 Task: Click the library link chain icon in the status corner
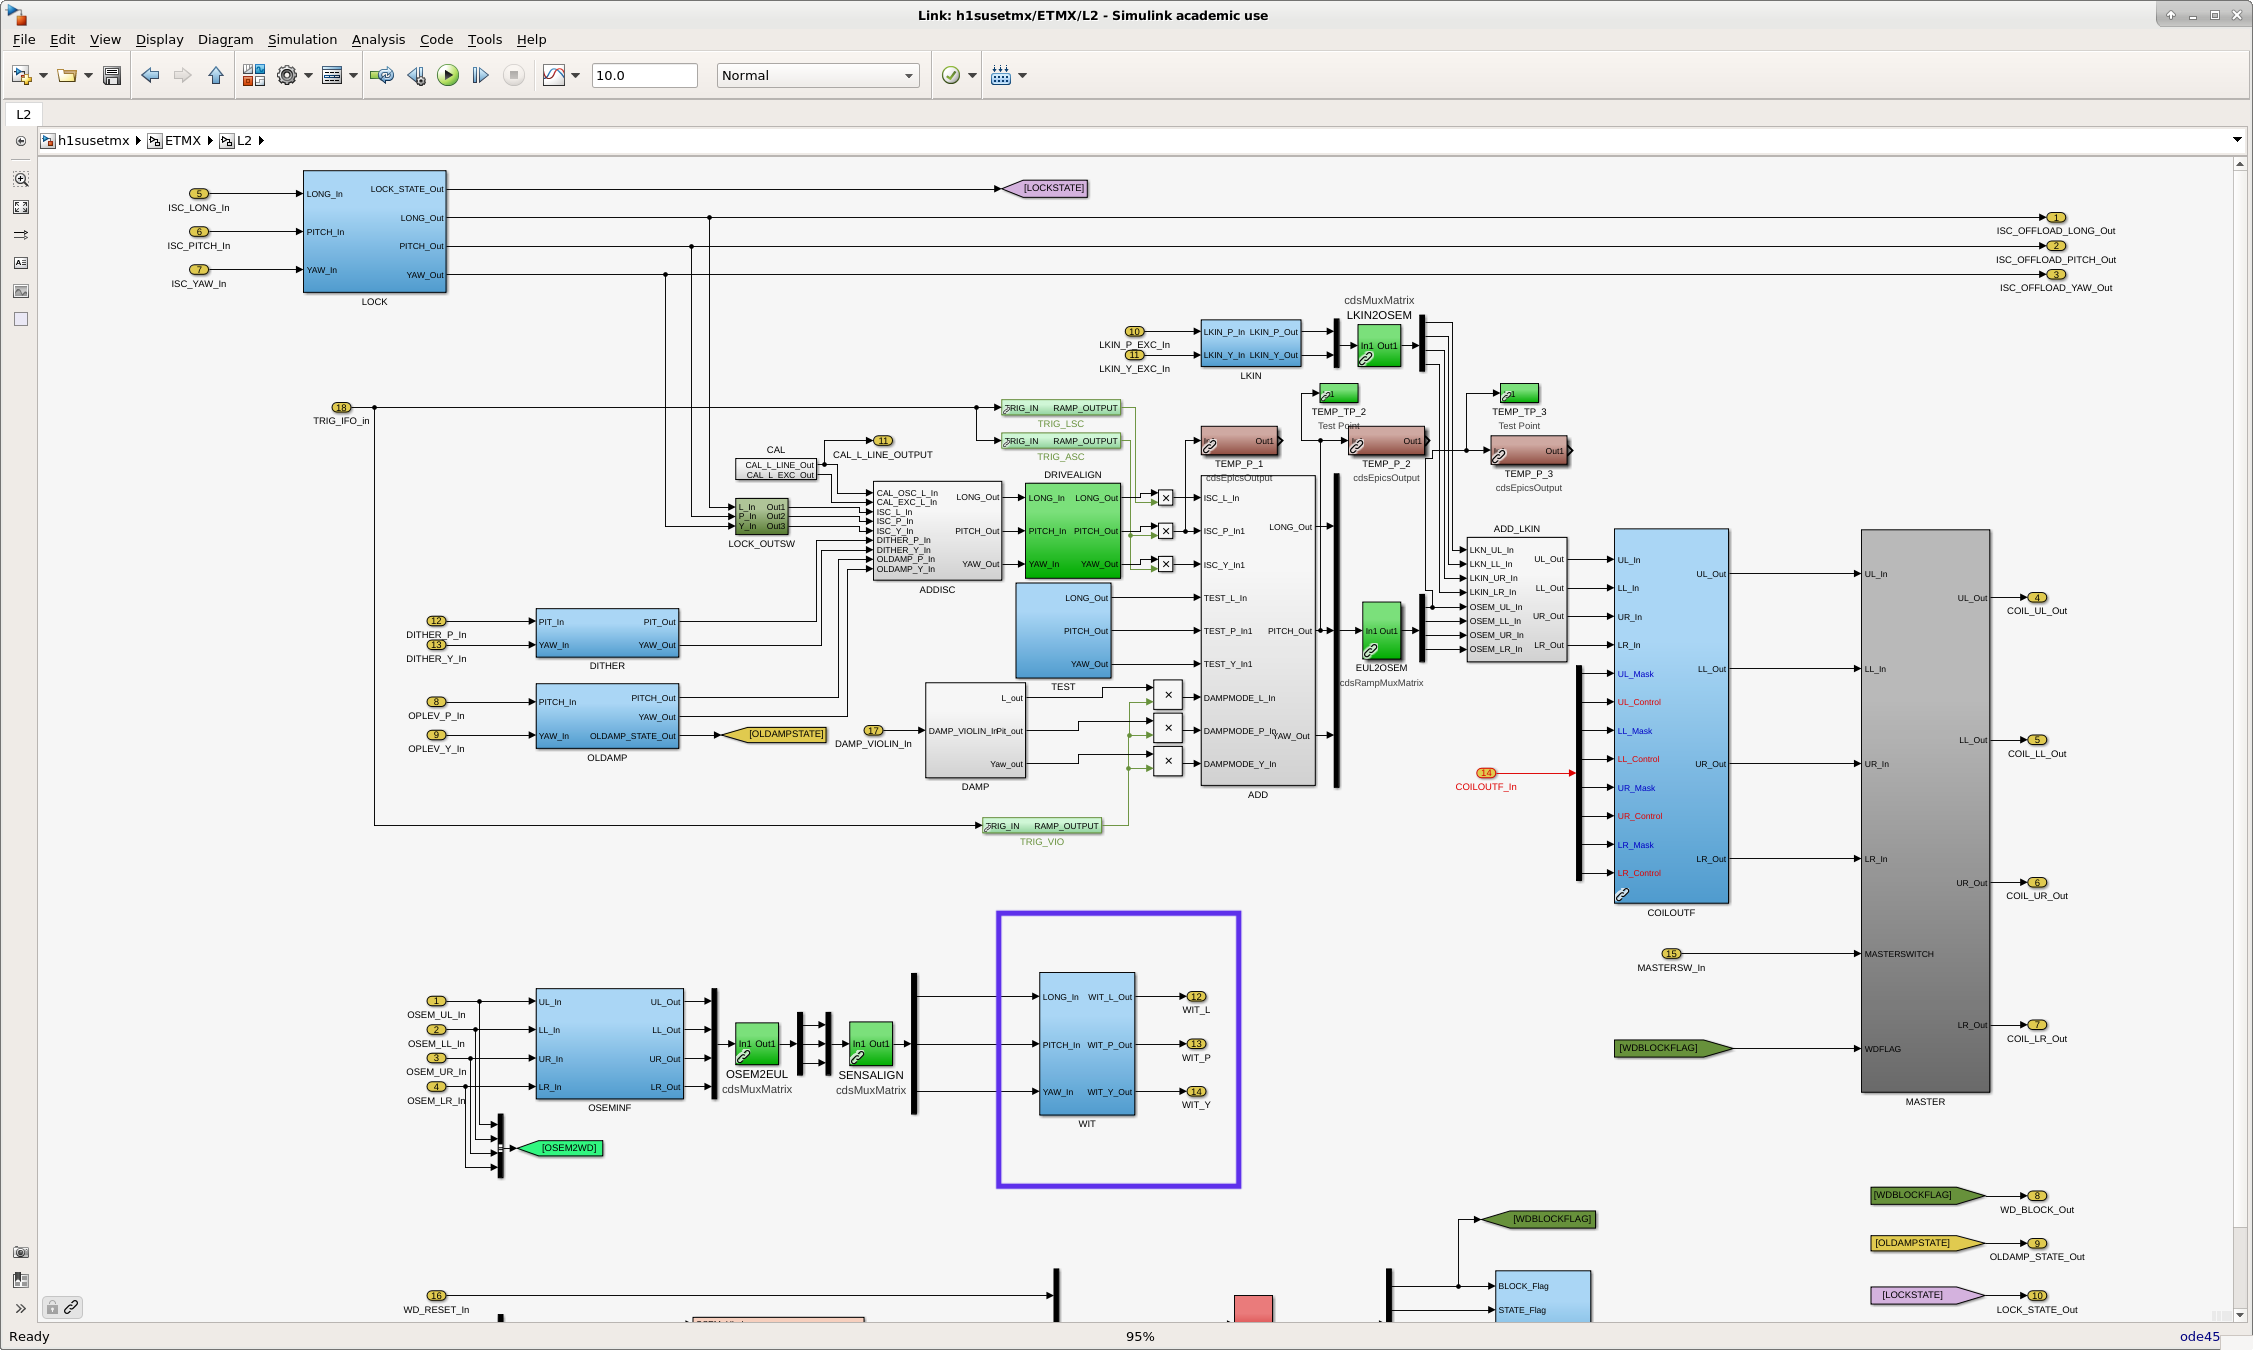tap(71, 1307)
